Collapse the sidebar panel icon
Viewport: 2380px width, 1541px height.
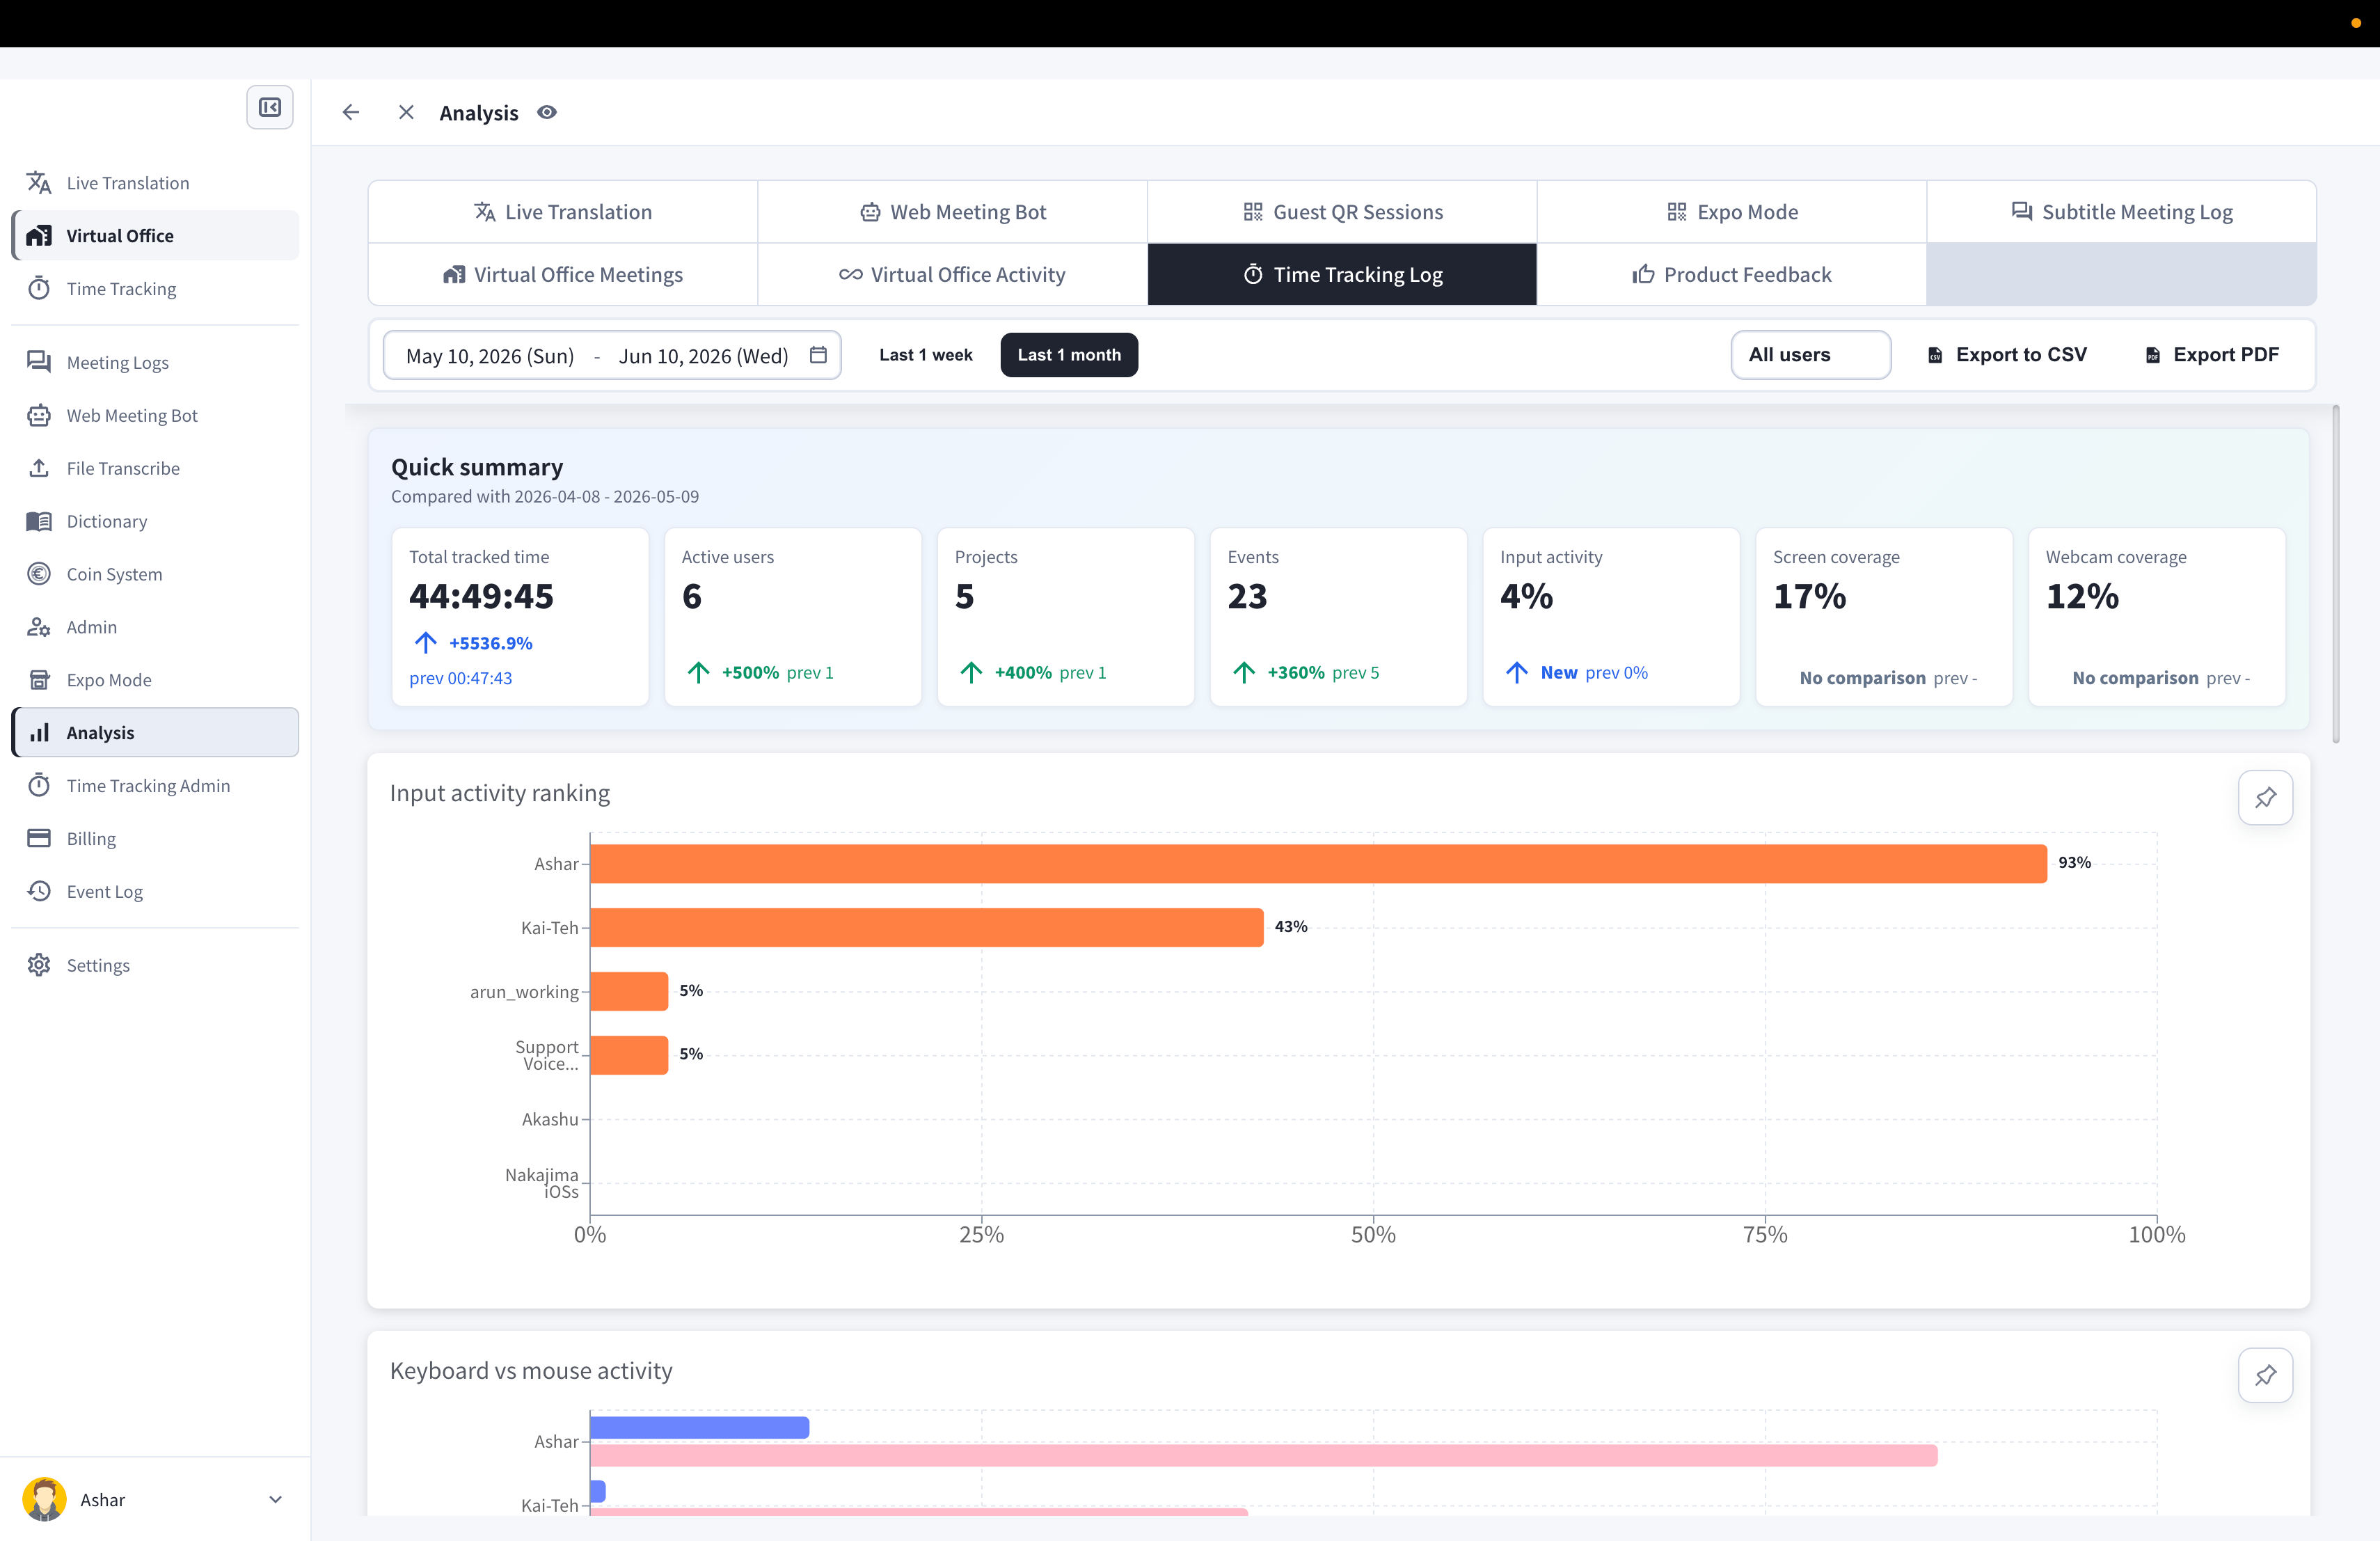(270, 108)
